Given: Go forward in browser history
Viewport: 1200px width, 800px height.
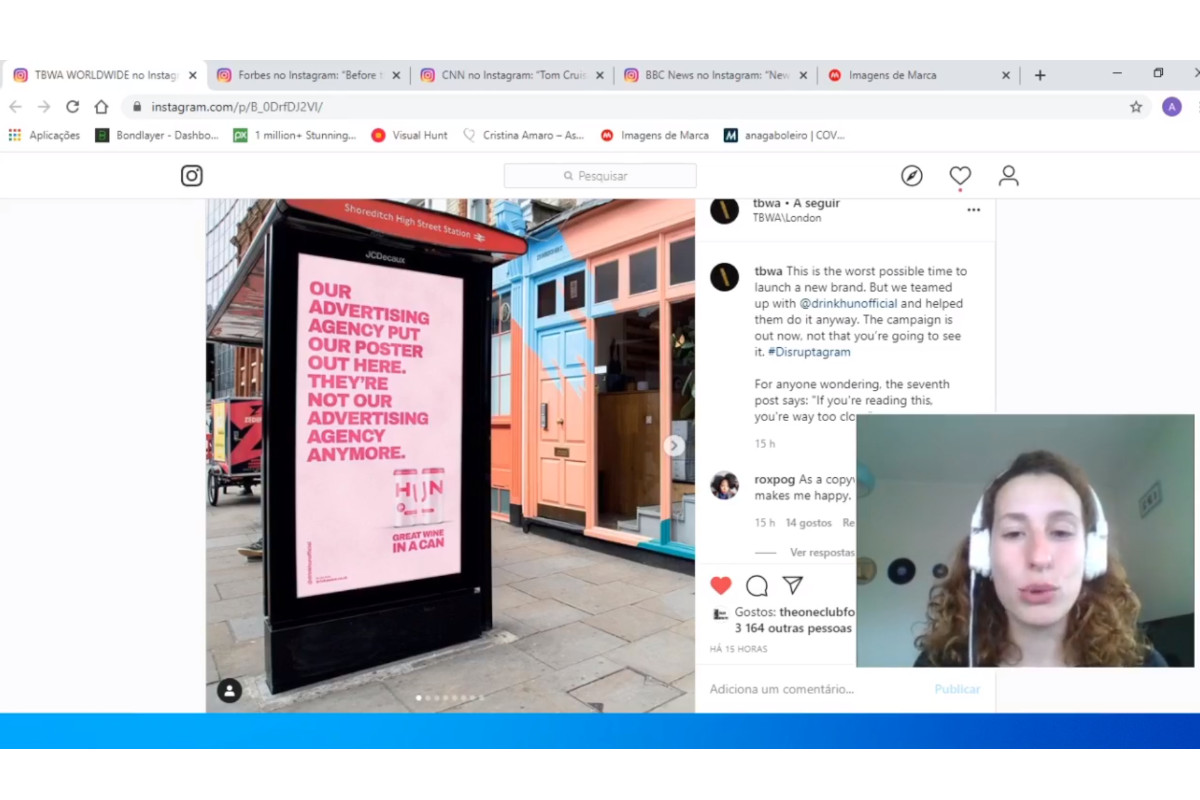Looking at the screenshot, I should point(44,107).
